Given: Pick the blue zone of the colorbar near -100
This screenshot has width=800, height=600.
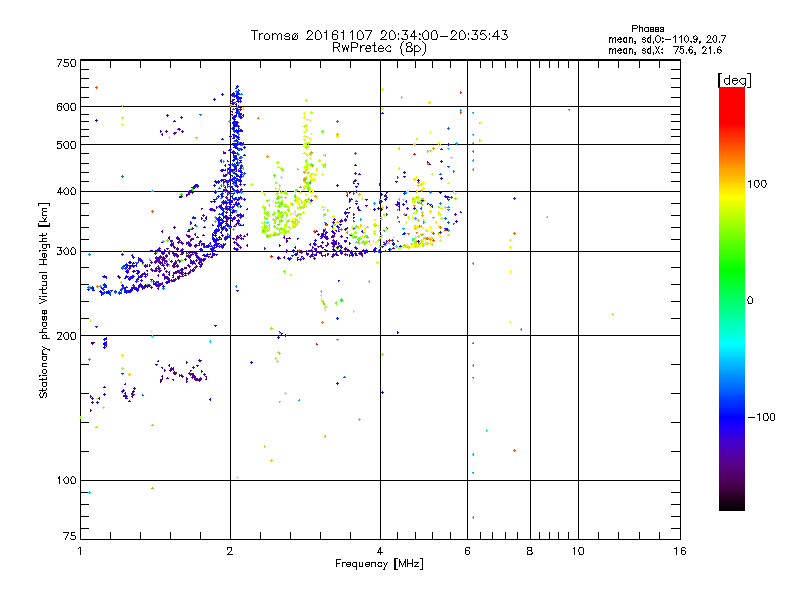Looking at the screenshot, I should click(x=732, y=417).
